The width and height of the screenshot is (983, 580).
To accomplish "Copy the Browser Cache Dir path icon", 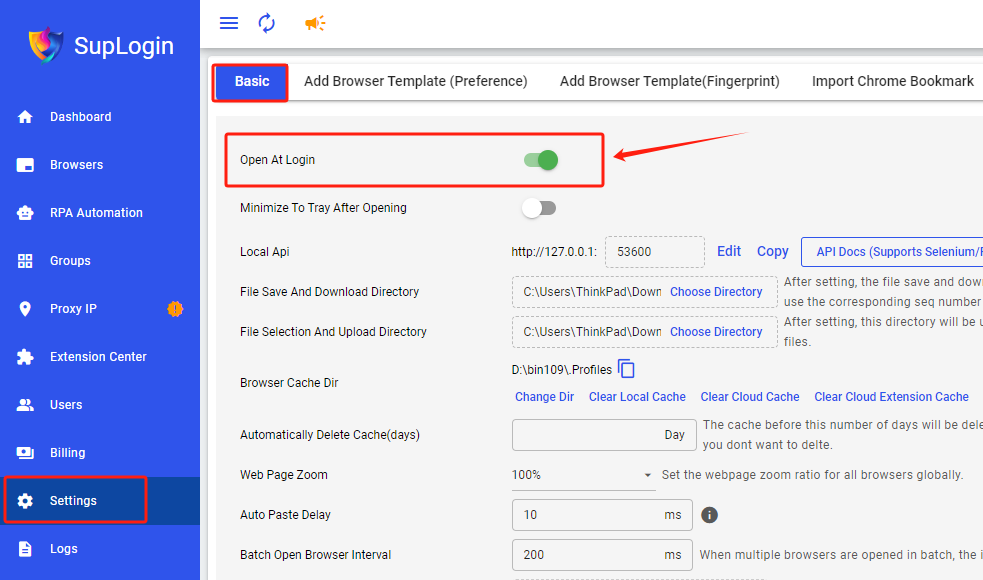I will tap(627, 369).
